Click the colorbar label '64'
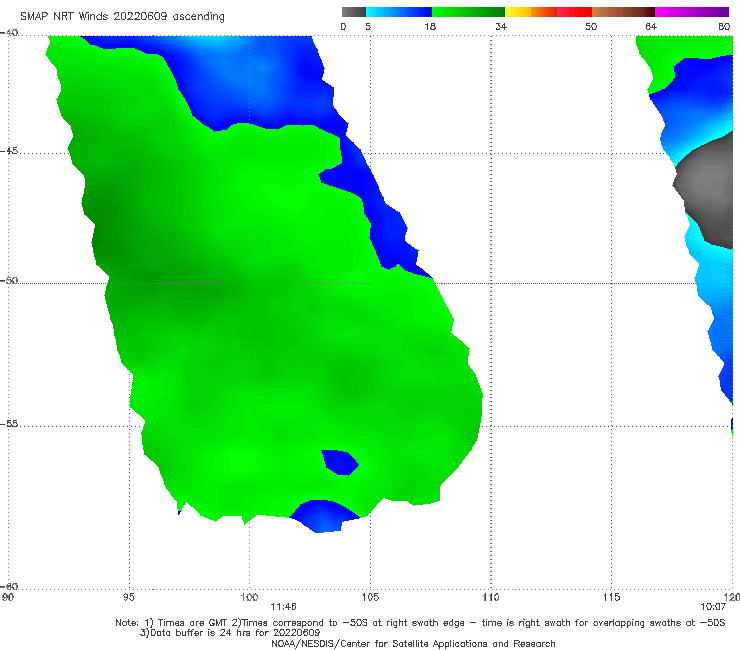Image resolution: width=740 pixels, height=650 pixels. point(651,26)
